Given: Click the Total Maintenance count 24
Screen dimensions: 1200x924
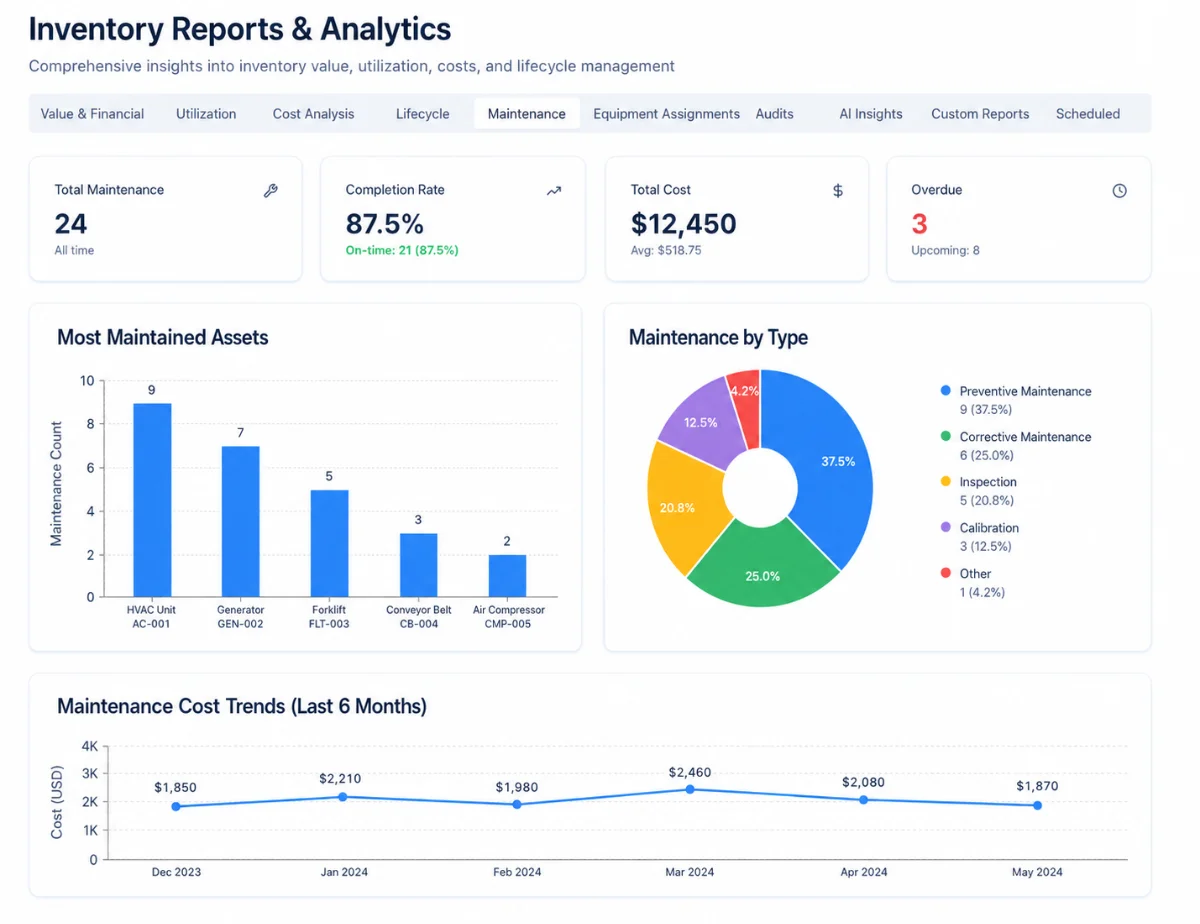Looking at the screenshot, I should (71, 223).
